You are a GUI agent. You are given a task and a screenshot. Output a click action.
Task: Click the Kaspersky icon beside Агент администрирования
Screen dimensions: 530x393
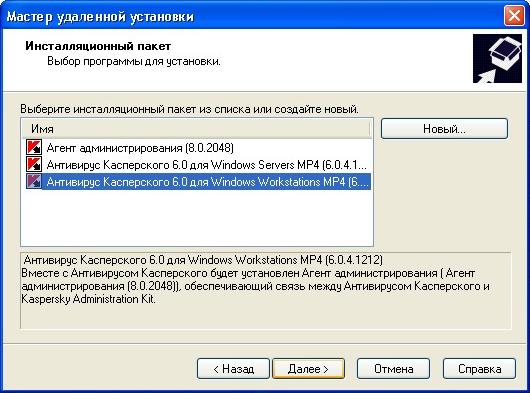click(34, 148)
